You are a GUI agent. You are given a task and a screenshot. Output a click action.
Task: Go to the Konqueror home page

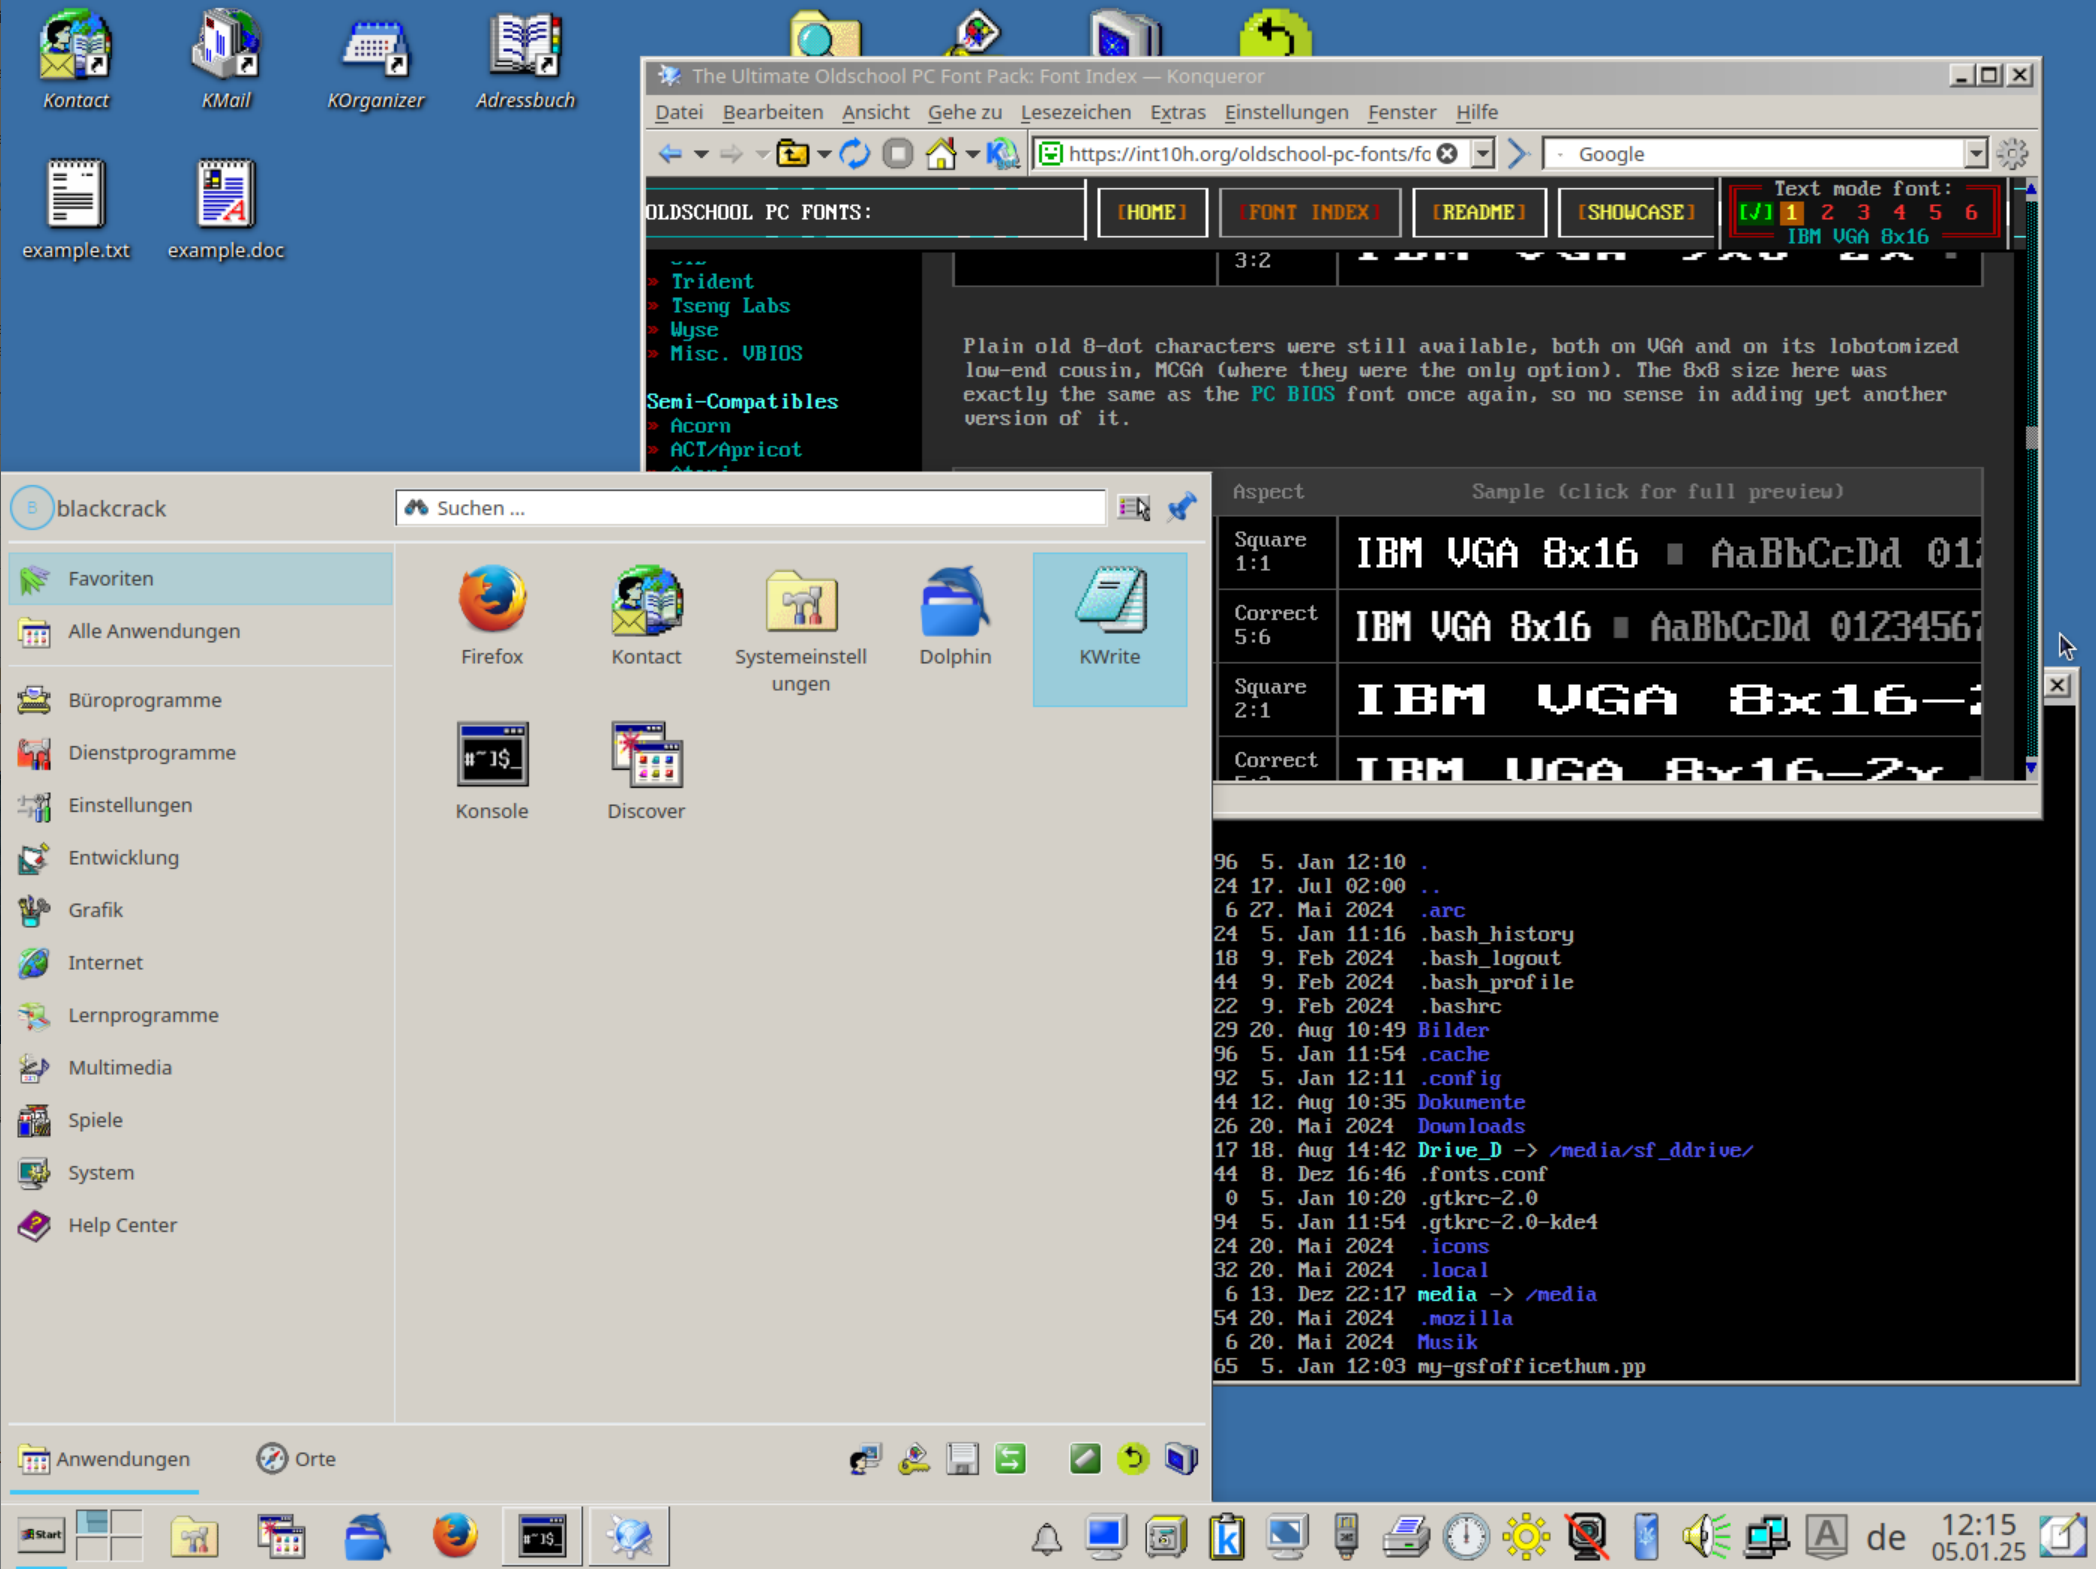tap(940, 154)
